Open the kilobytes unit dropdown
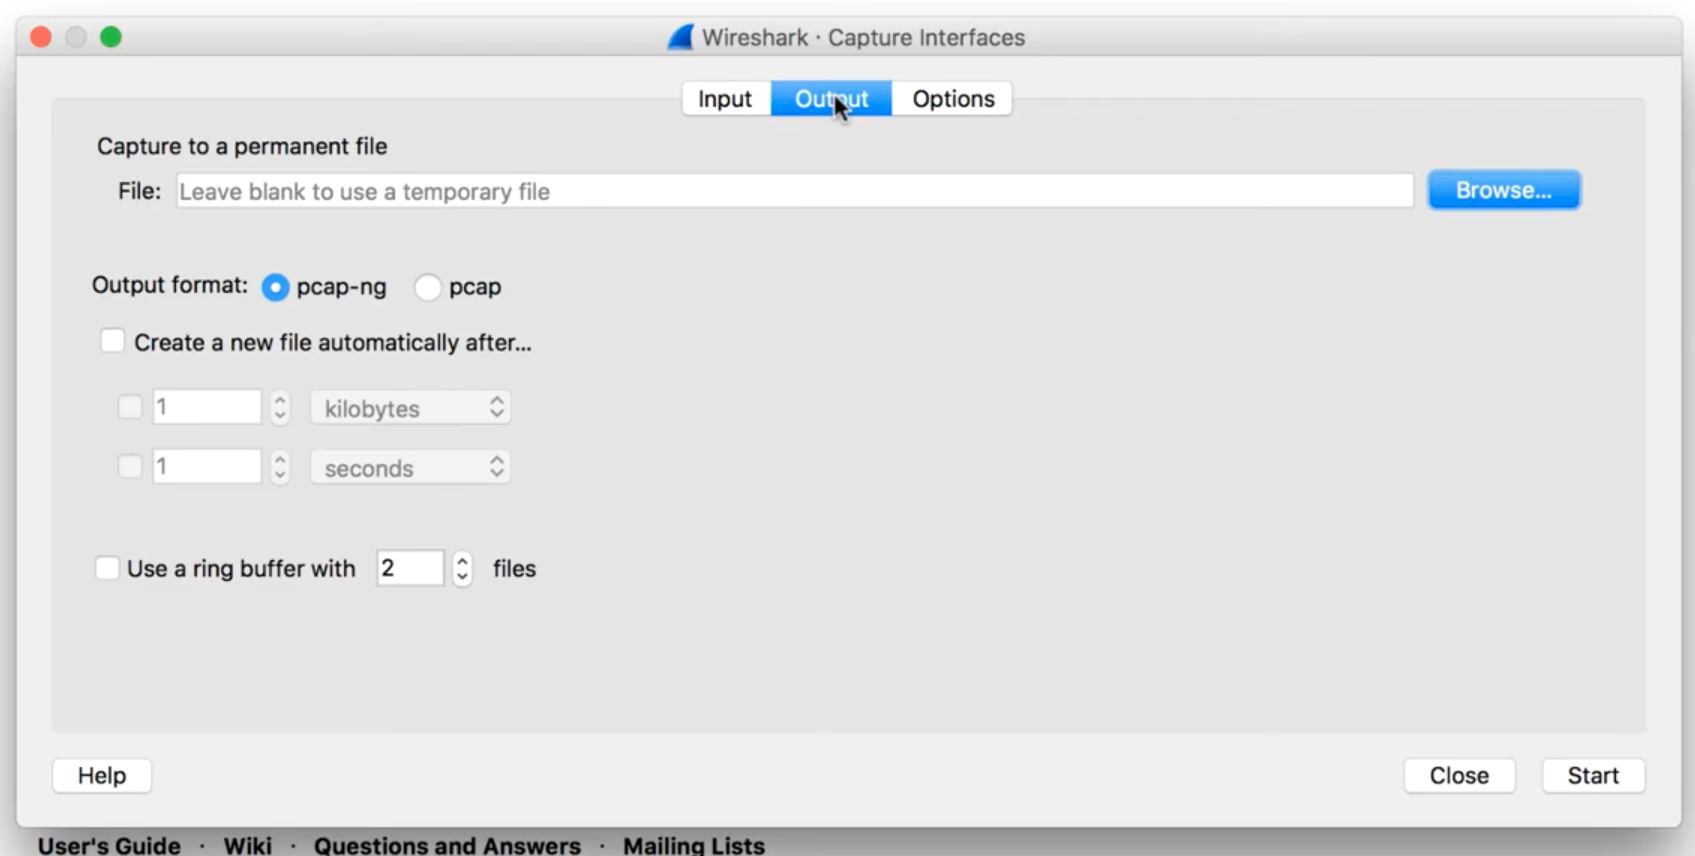 pyautogui.click(x=410, y=408)
